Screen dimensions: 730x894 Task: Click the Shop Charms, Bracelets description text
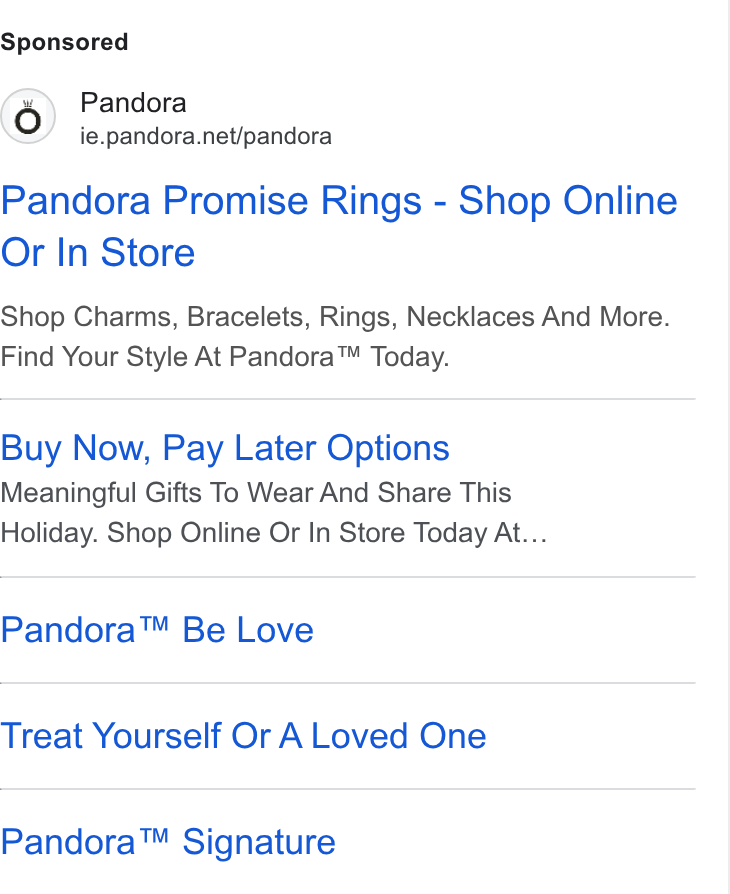click(x=335, y=317)
